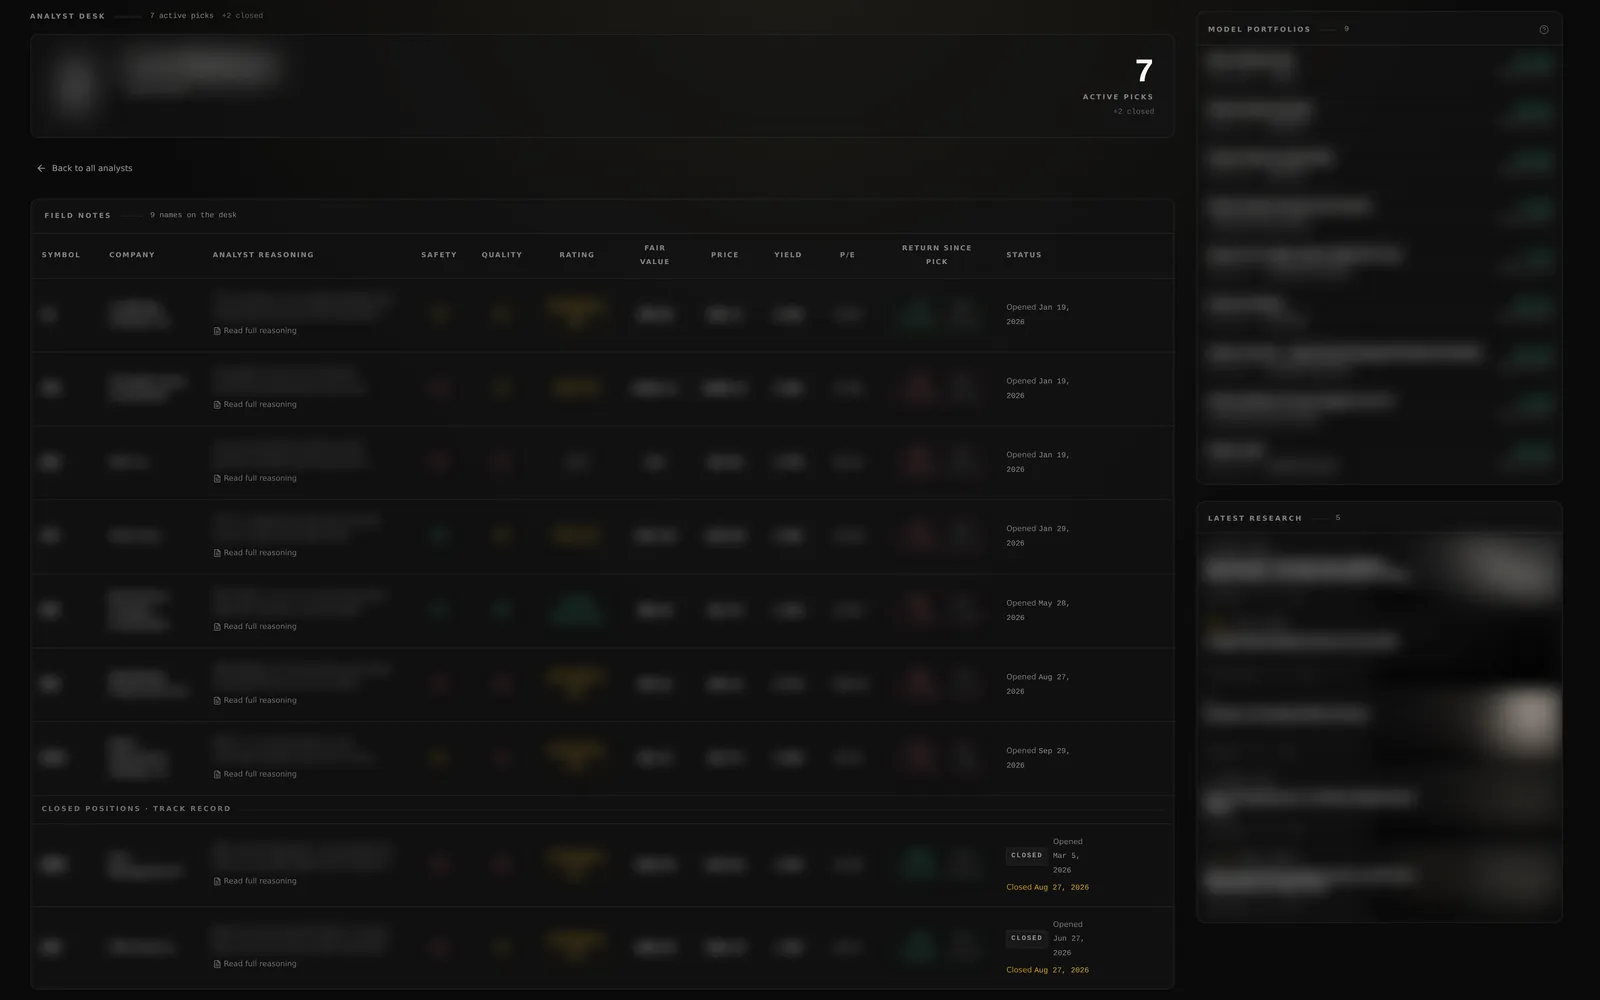Click the Safety column header
Image resolution: width=1600 pixels, height=1000 pixels.
point(439,255)
